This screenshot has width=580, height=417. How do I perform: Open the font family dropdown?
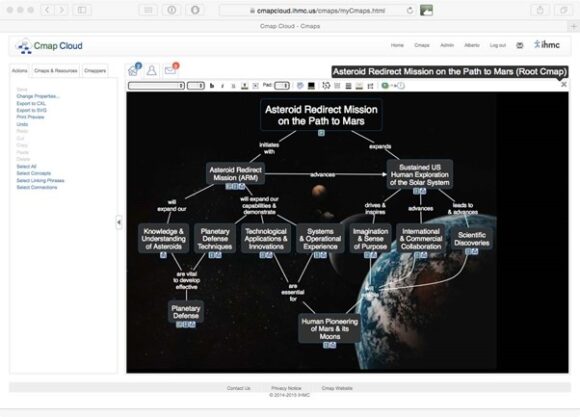(x=156, y=86)
